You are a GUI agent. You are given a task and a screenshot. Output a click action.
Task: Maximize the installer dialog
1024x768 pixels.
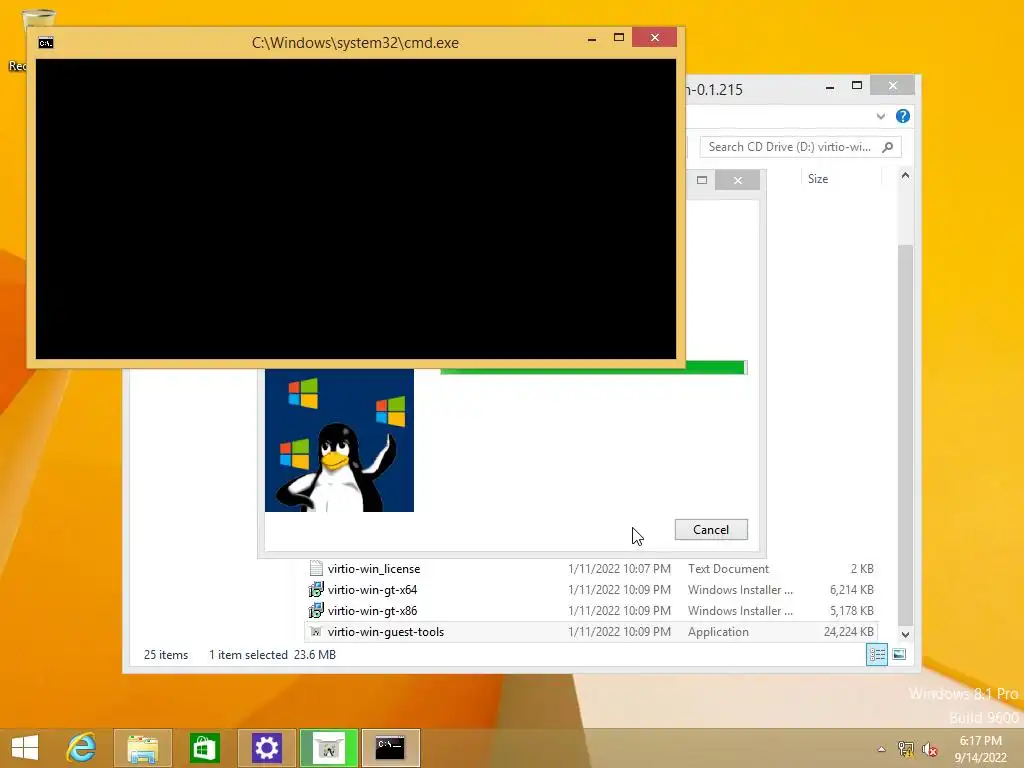click(702, 180)
